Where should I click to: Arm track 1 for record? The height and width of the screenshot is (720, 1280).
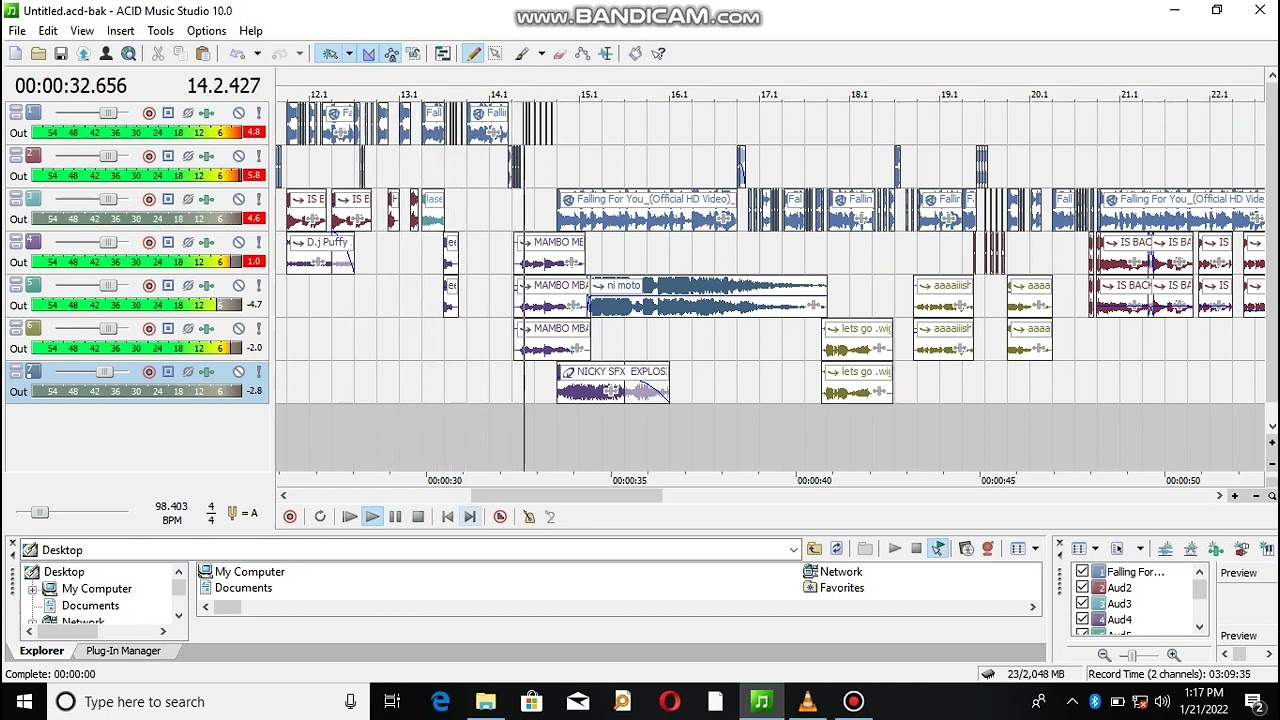point(149,113)
